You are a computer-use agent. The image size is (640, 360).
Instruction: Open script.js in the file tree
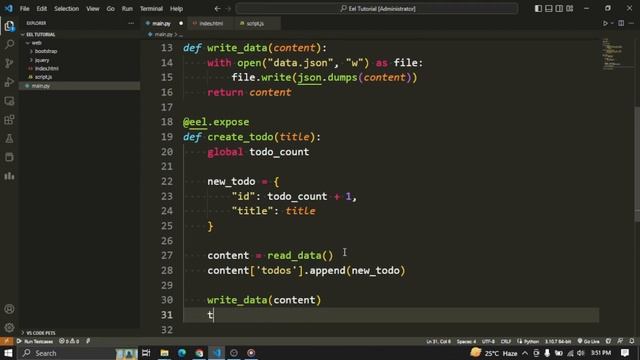tap(80, 77)
